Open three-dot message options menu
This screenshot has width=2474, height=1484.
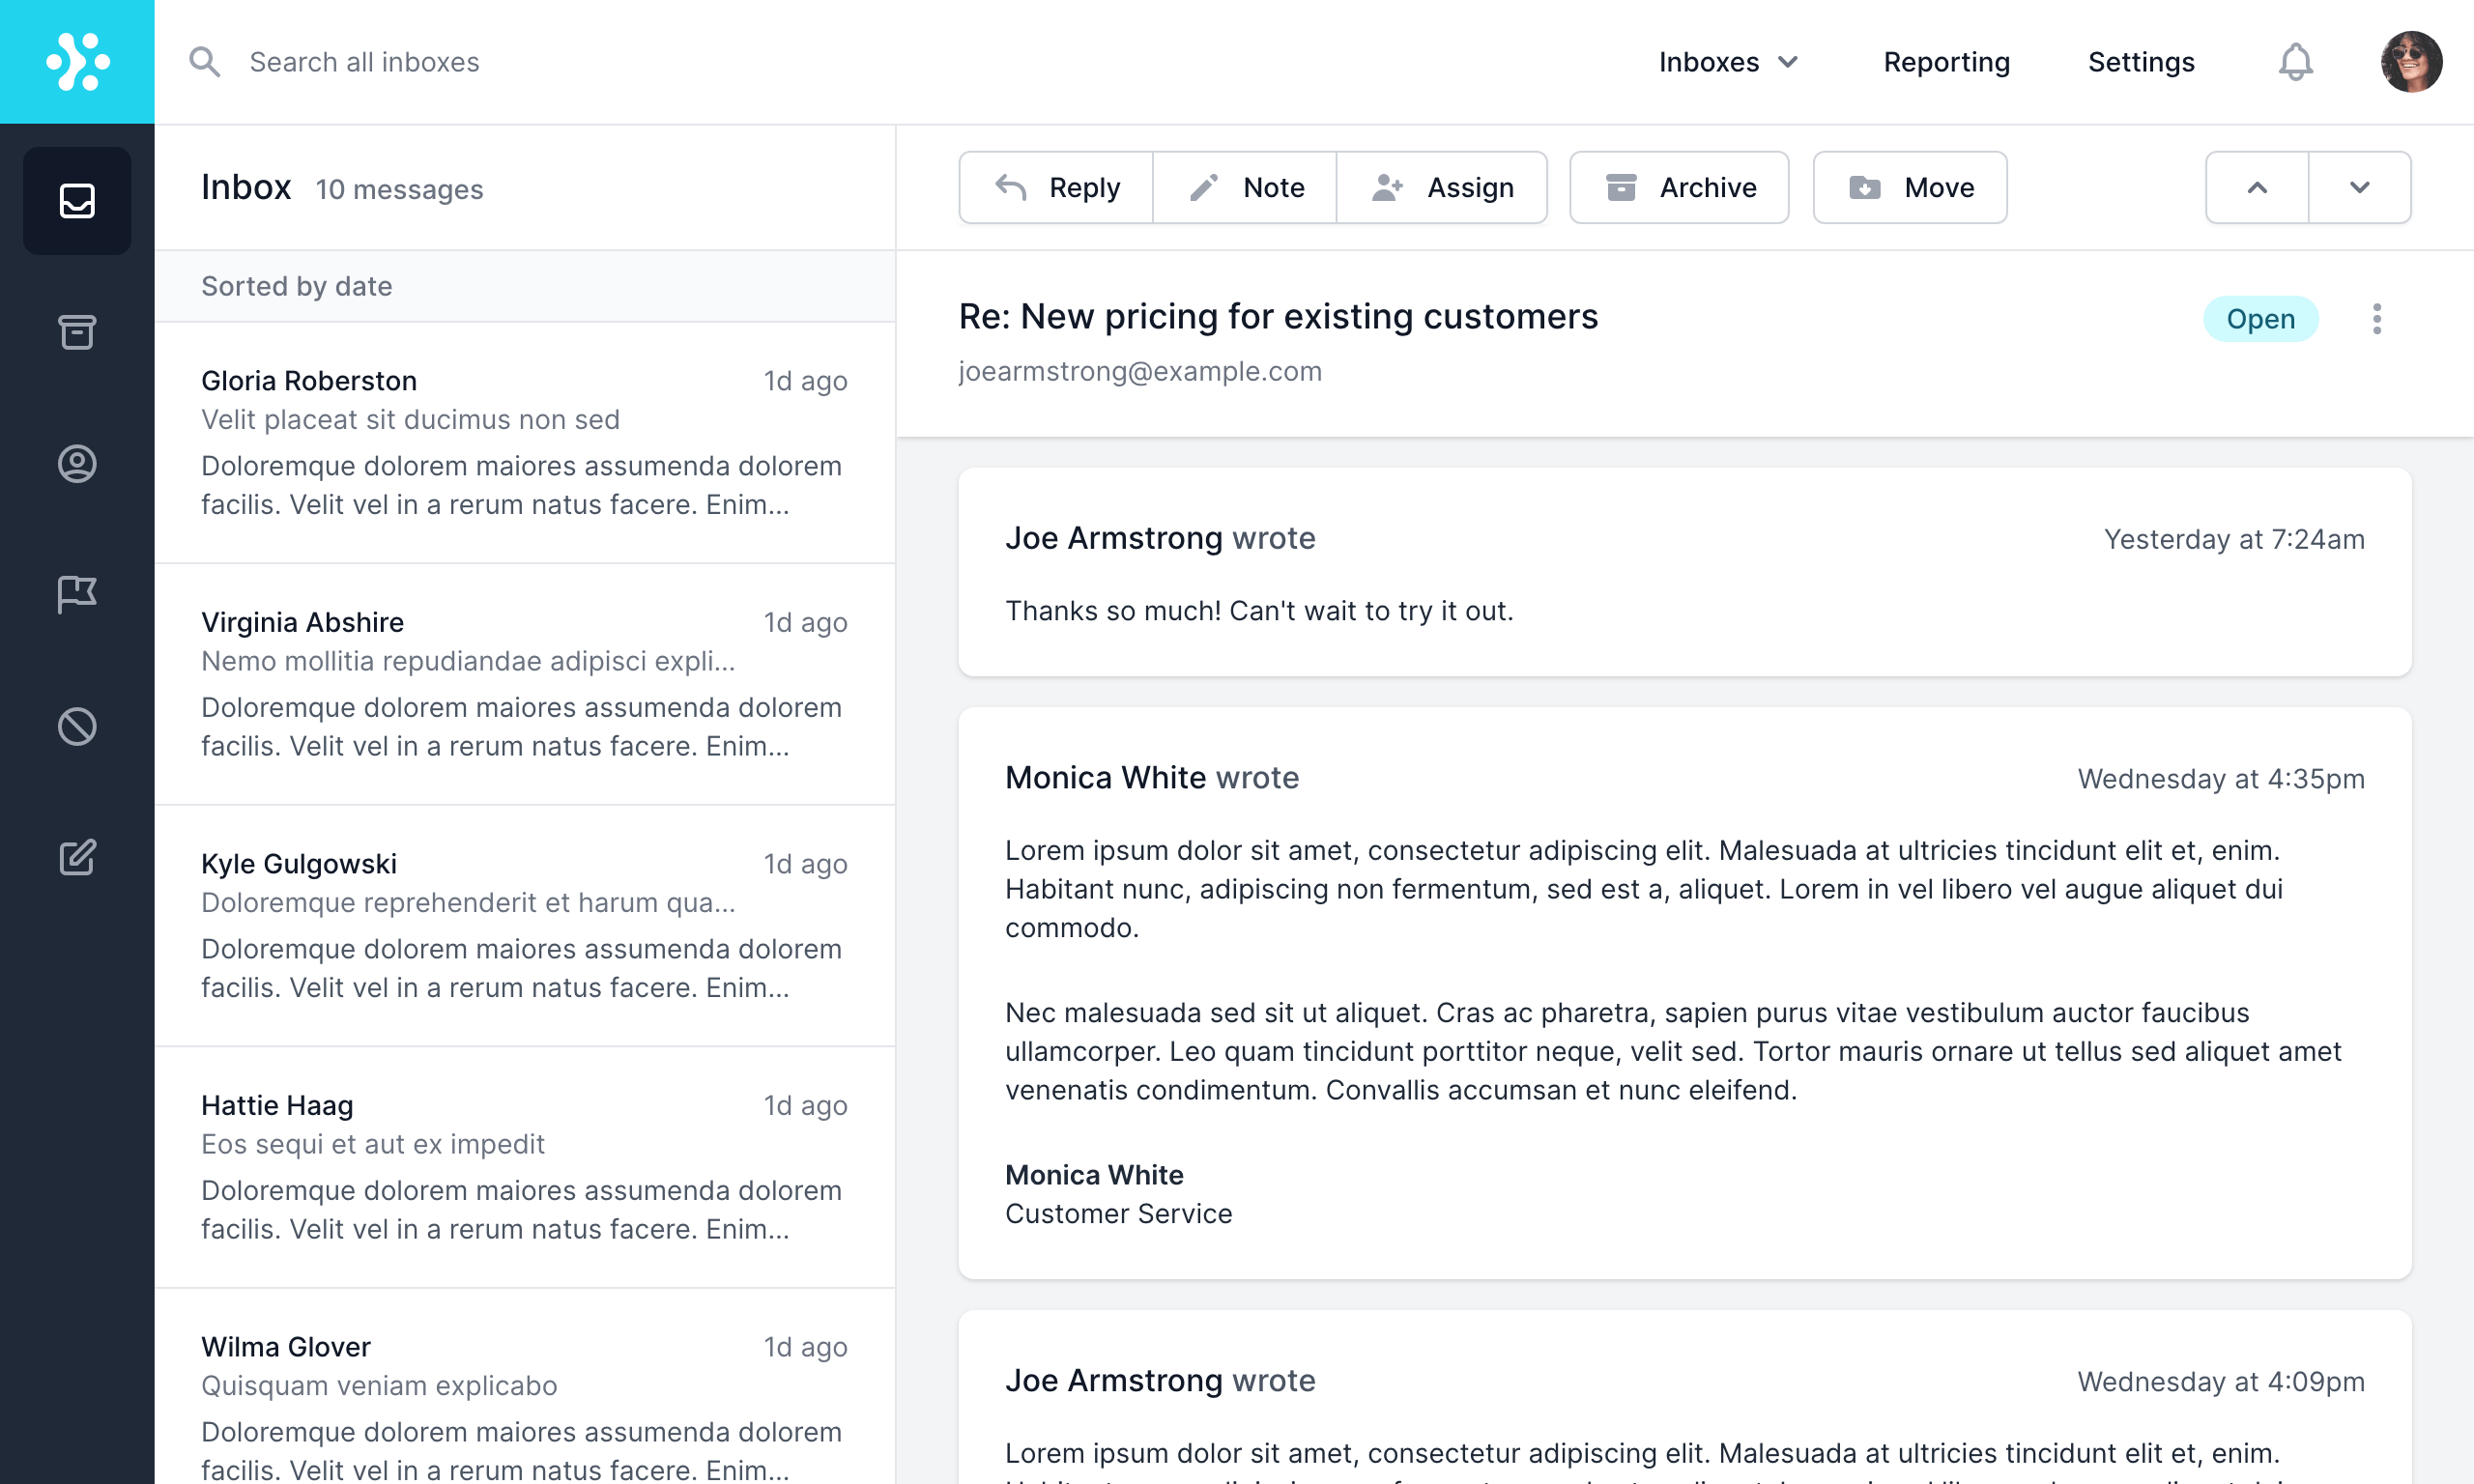[2376, 319]
